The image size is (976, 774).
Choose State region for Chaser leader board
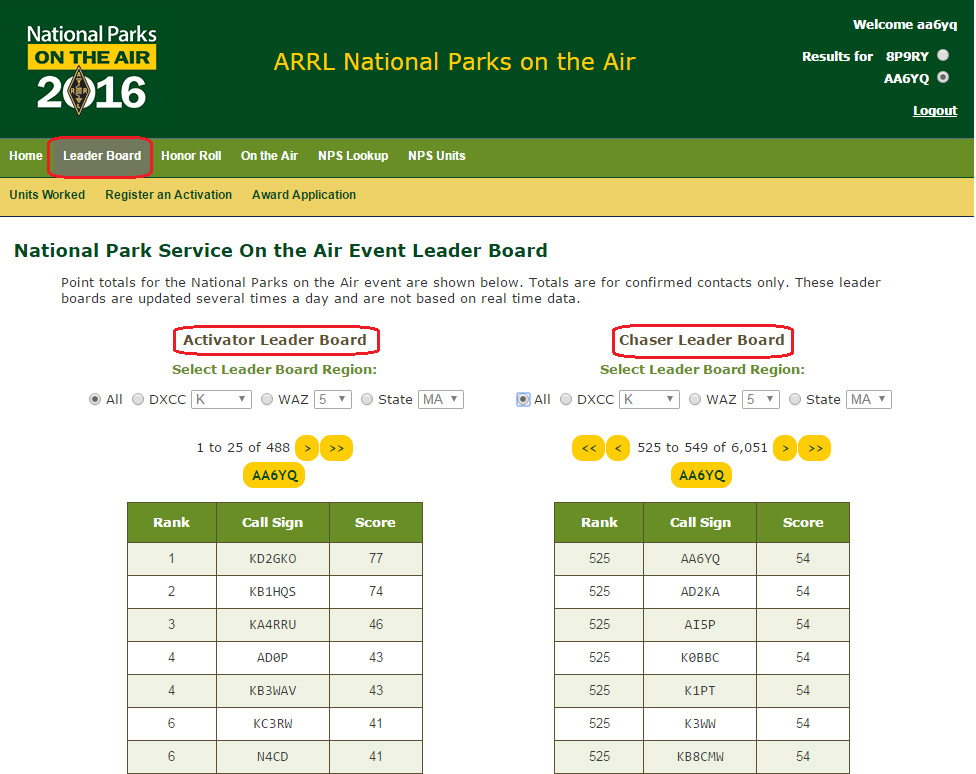click(795, 399)
